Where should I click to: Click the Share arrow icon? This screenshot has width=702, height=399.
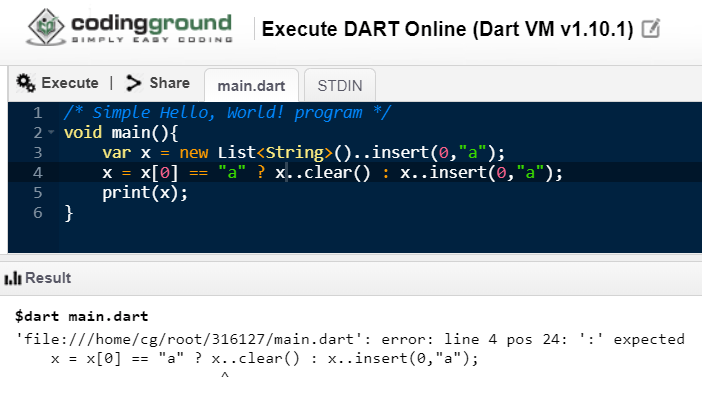[x=133, y=83]
